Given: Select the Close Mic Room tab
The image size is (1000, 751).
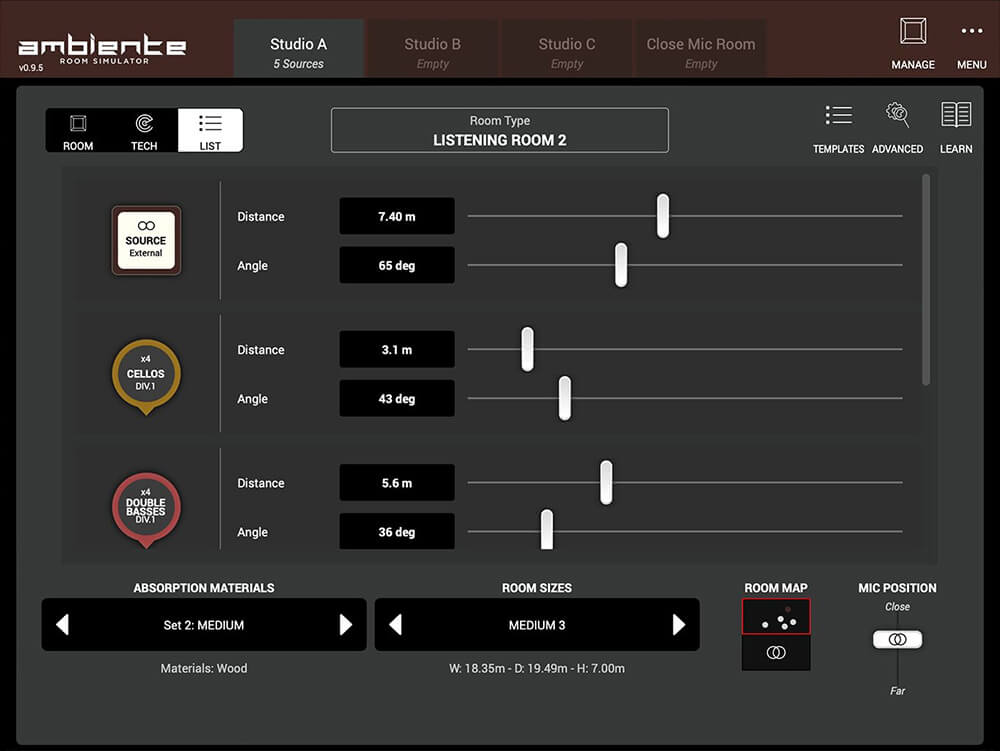Looking at the screenshot, I should click(700, 47).
